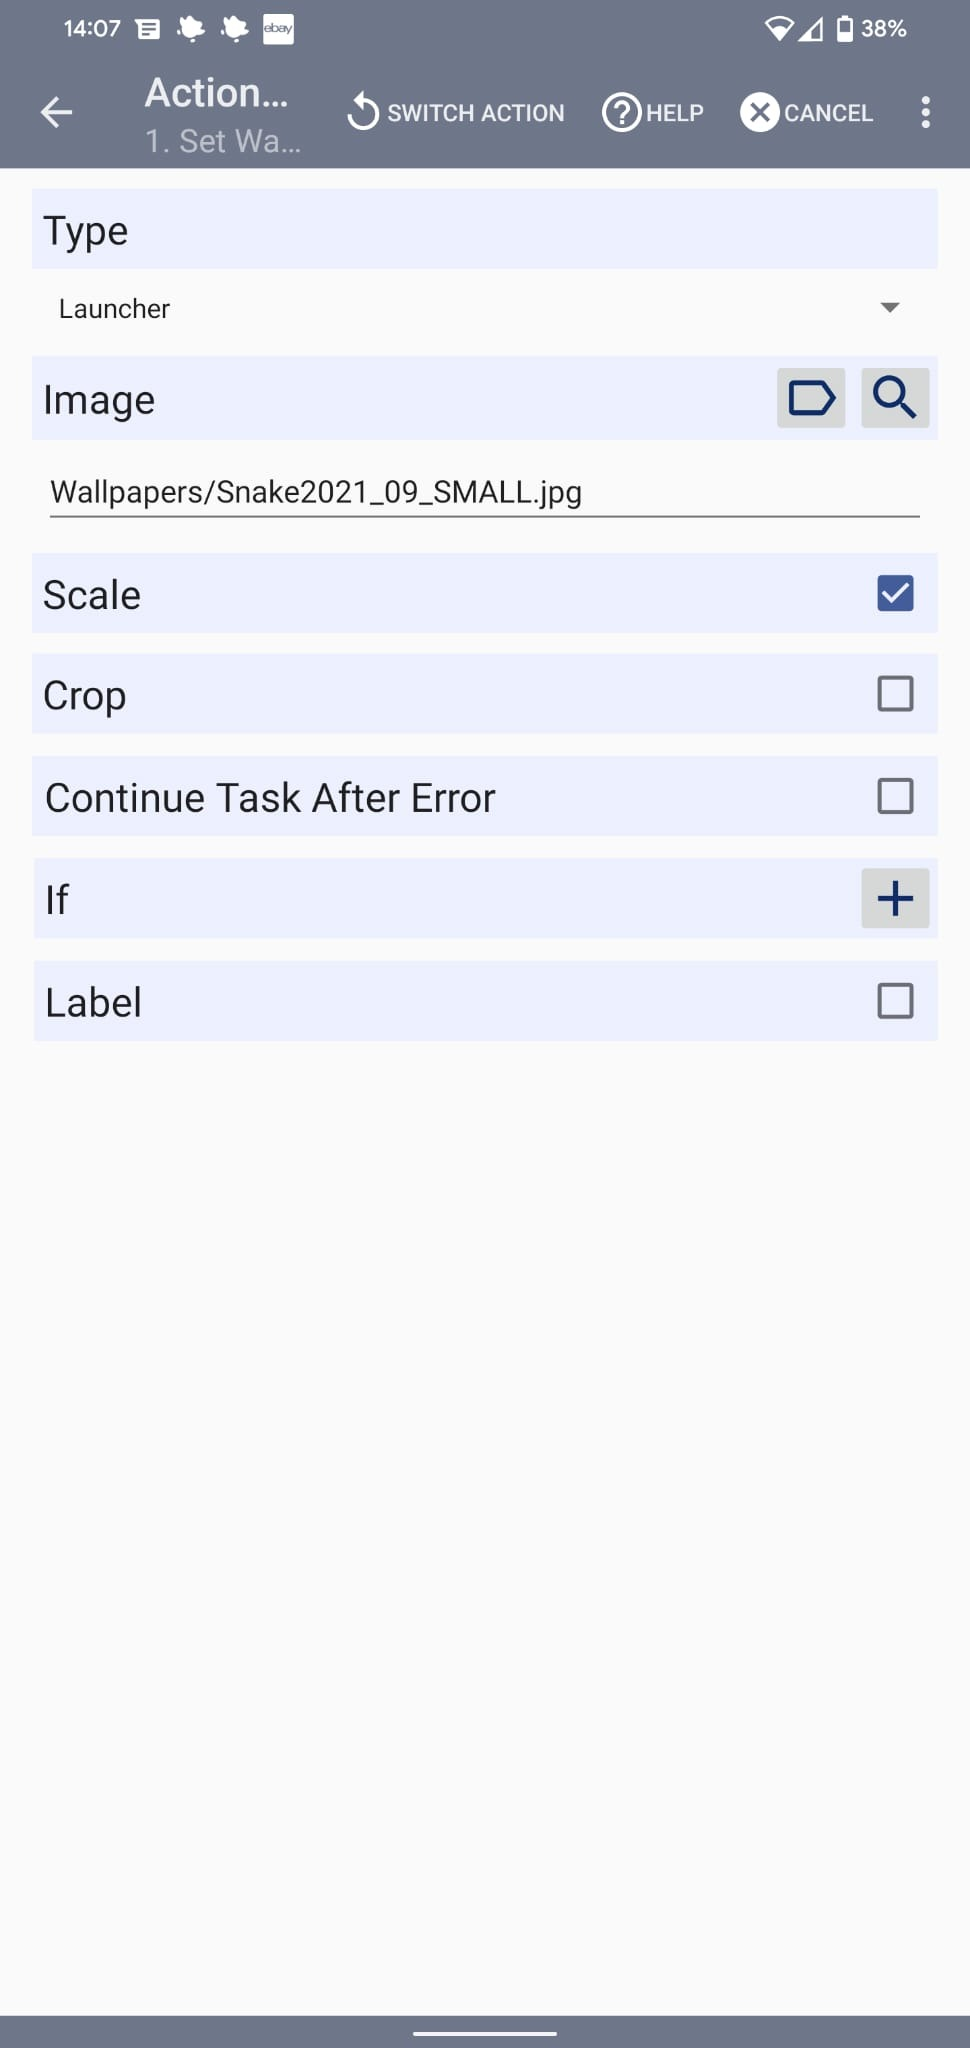The height and width of the screenshot is (2048, 970).
Task: Expand the Type dropdown arrow
Action: point(889,308)
